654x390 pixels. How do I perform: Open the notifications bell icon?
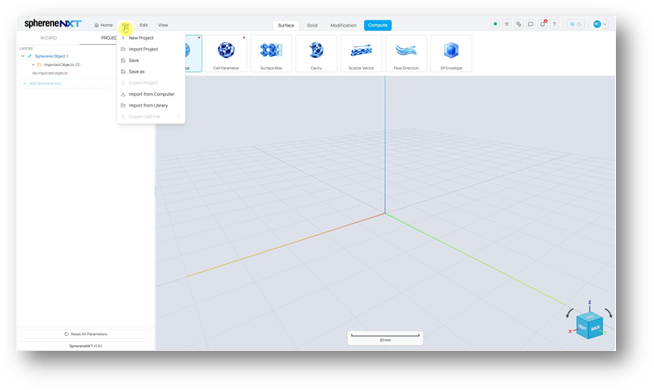(x=543, y=24)
